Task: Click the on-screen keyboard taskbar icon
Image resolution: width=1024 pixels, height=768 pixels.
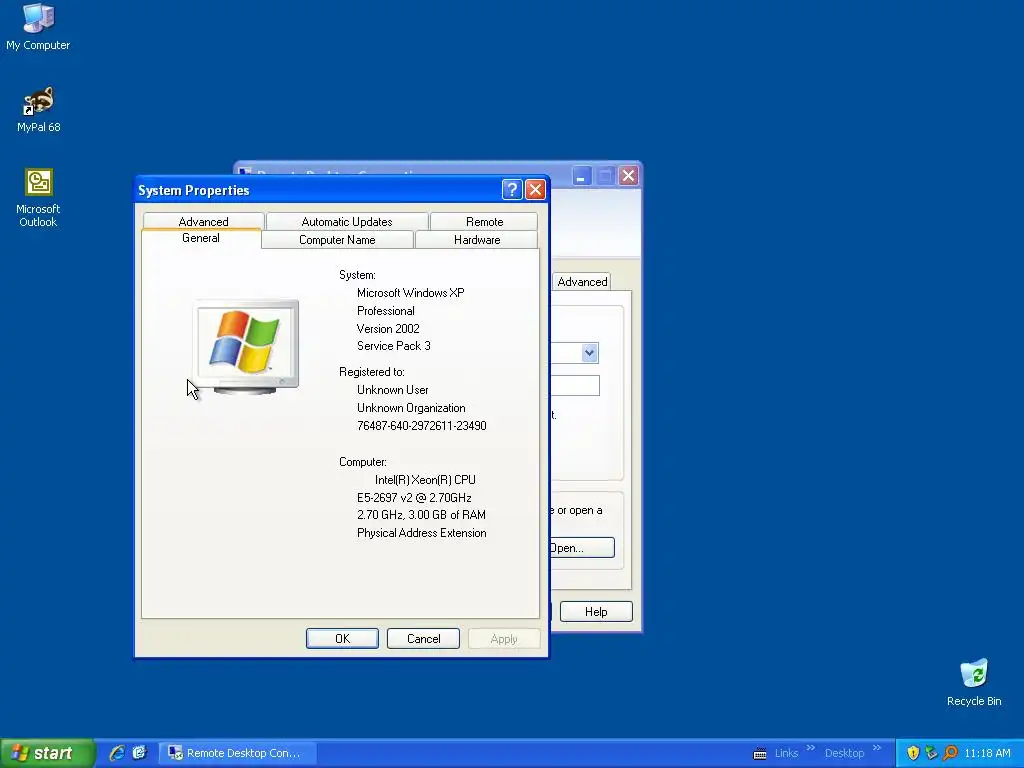Action: [760, 753]
